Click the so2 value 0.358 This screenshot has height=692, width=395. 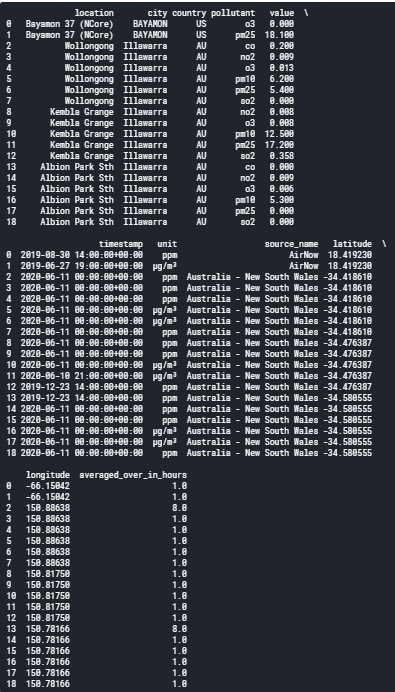tap(282, 156)
